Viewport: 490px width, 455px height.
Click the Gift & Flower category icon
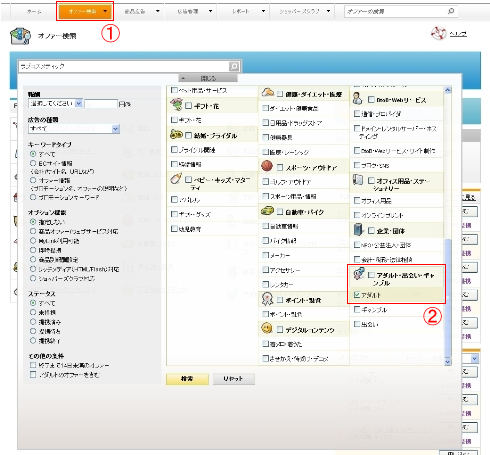[176, 105]
